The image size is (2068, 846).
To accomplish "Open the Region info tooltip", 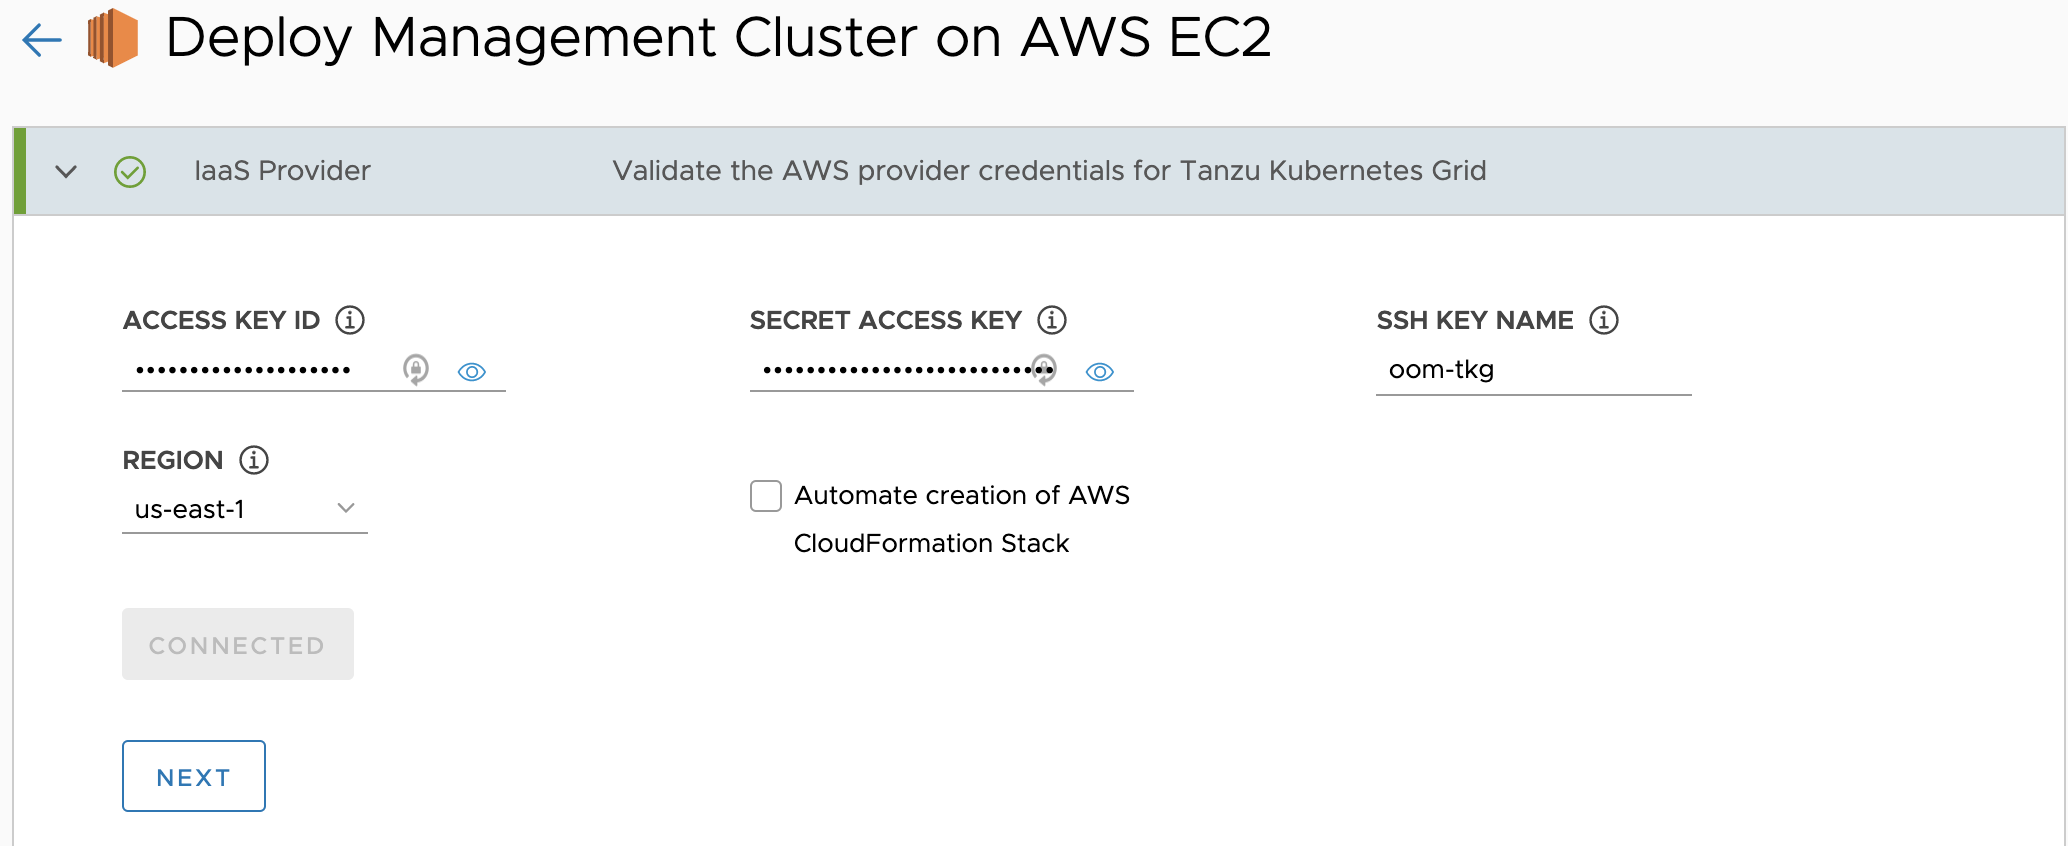I will tap(255, 459).
